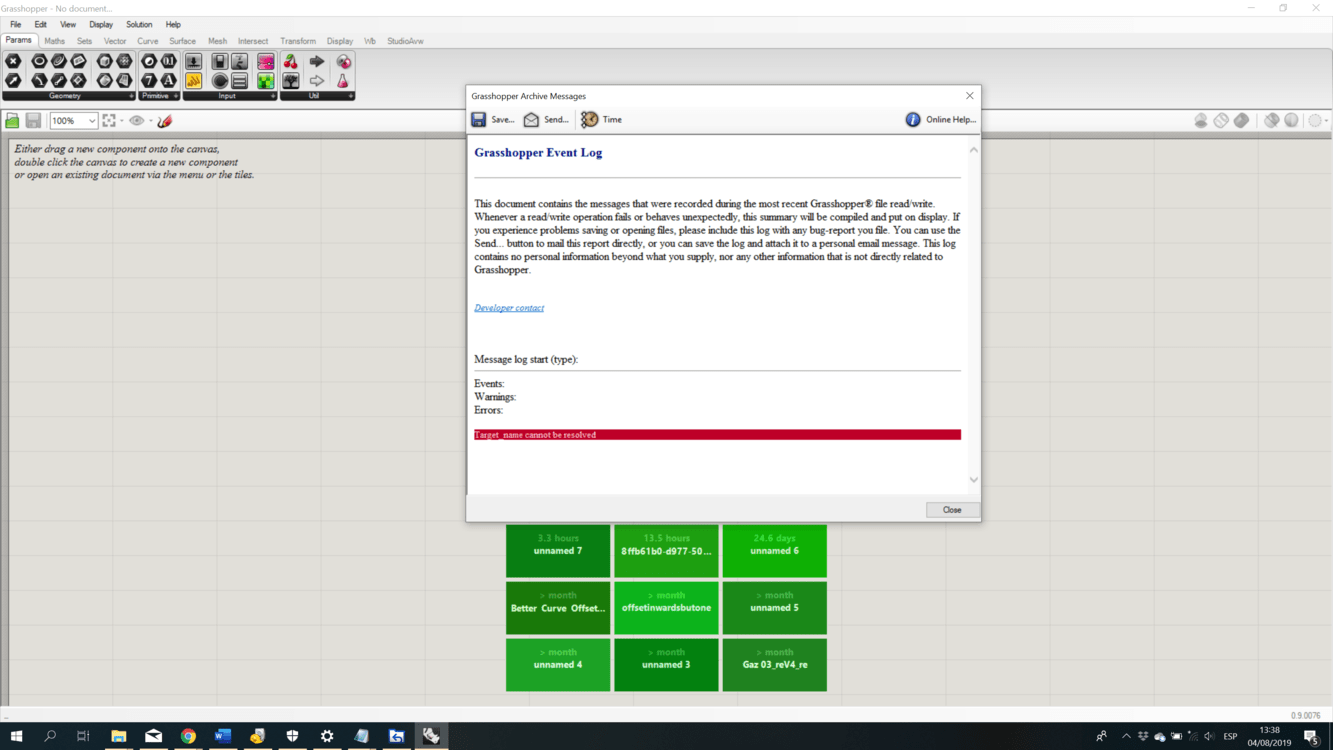Viewport: 1333px width, 750px height.
Task: Expand the Primitive panel dropdown
Action: coord(176,96)
